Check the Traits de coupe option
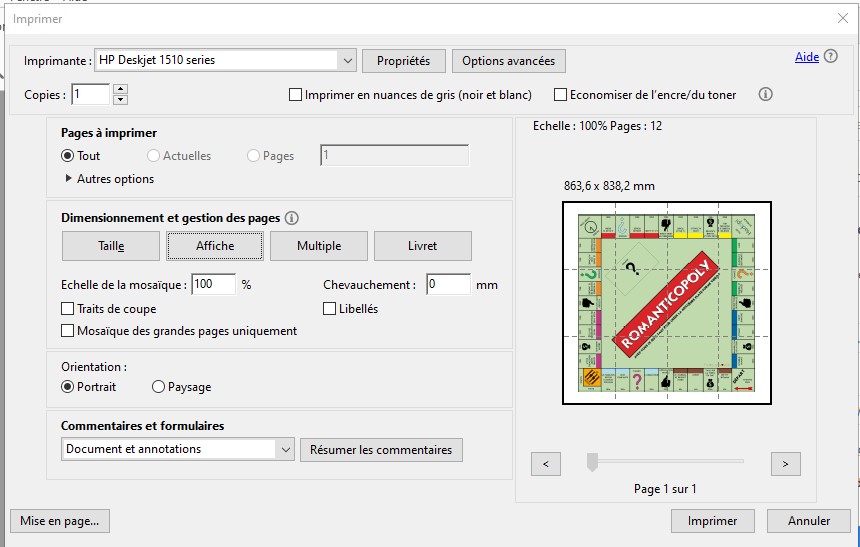This screenshot has width=860, height=547. click(x=67, y=309)
